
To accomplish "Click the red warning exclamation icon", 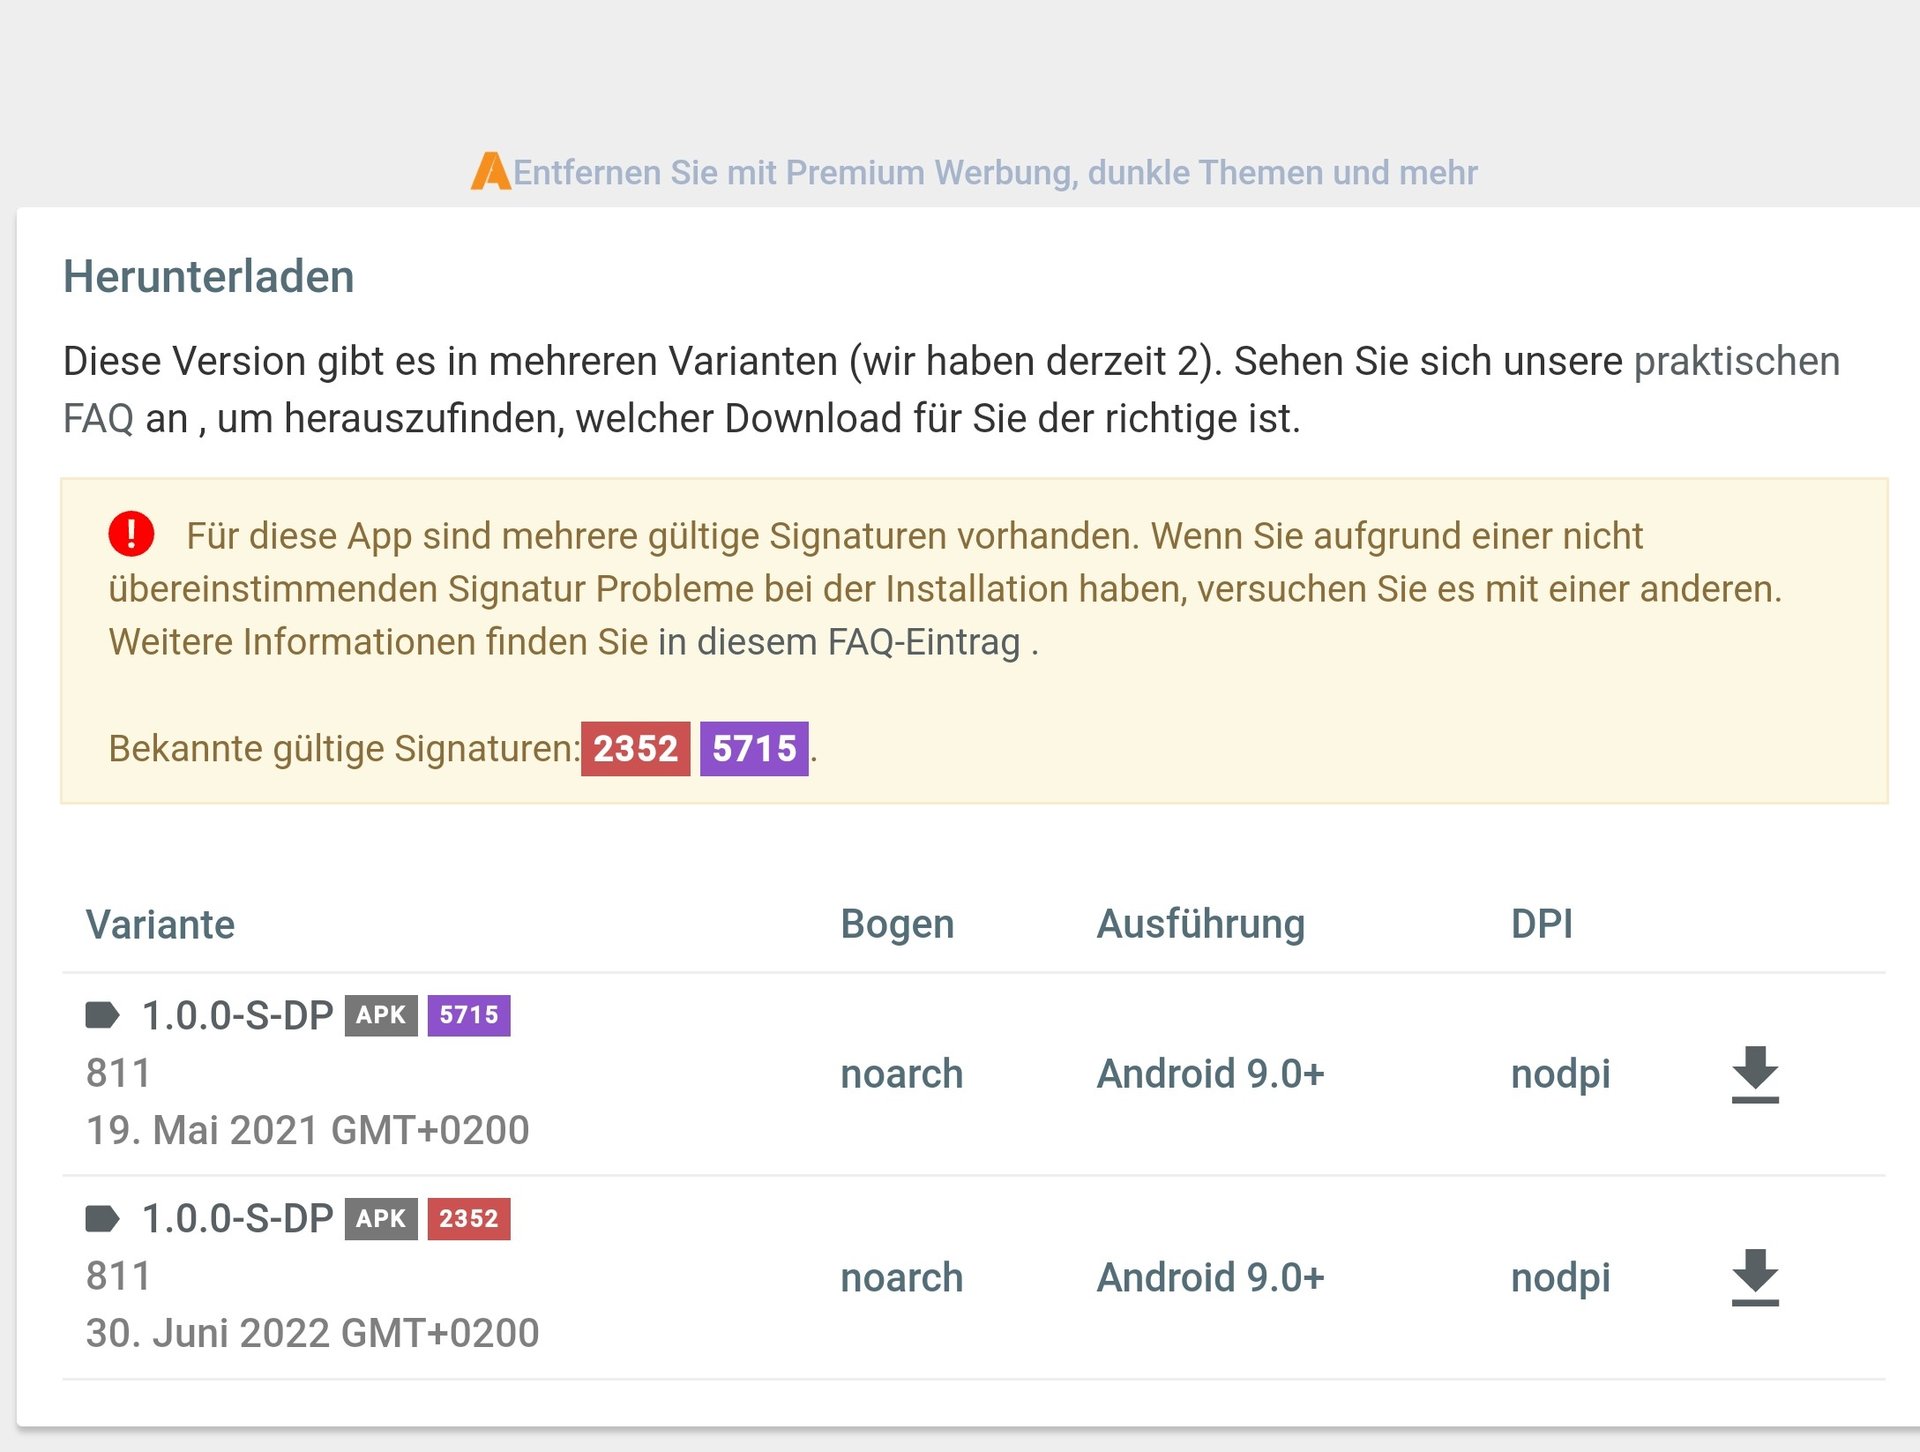I will pos(131,534).
